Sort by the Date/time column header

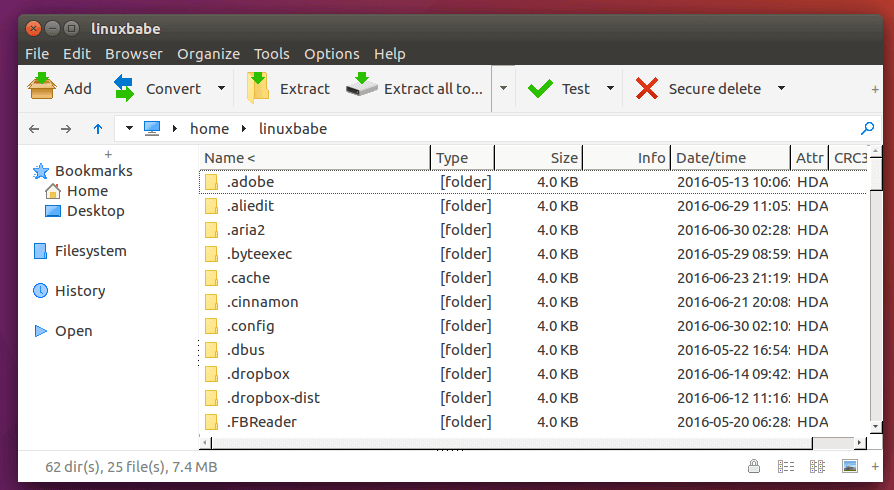711,158
